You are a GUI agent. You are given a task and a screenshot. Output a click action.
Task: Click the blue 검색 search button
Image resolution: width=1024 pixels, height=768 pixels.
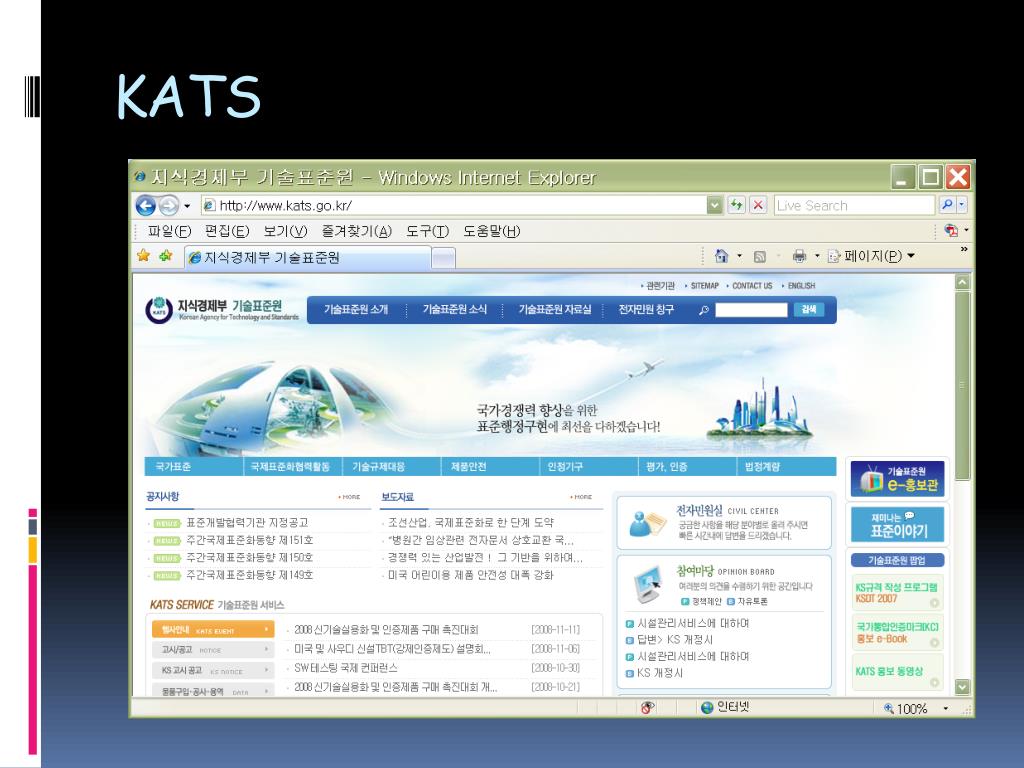tap(808, 310)
